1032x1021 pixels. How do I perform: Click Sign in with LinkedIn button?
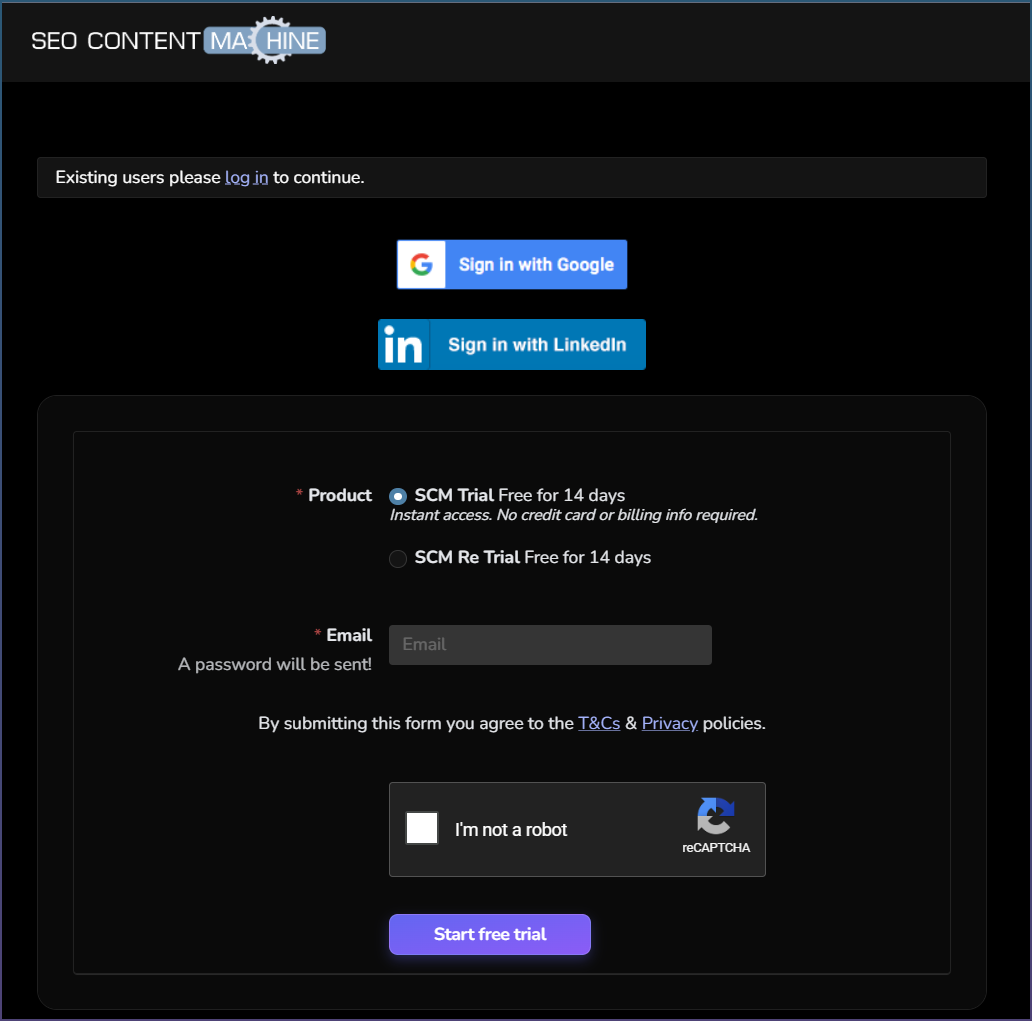pyautogui.click(x=511, y=344)
